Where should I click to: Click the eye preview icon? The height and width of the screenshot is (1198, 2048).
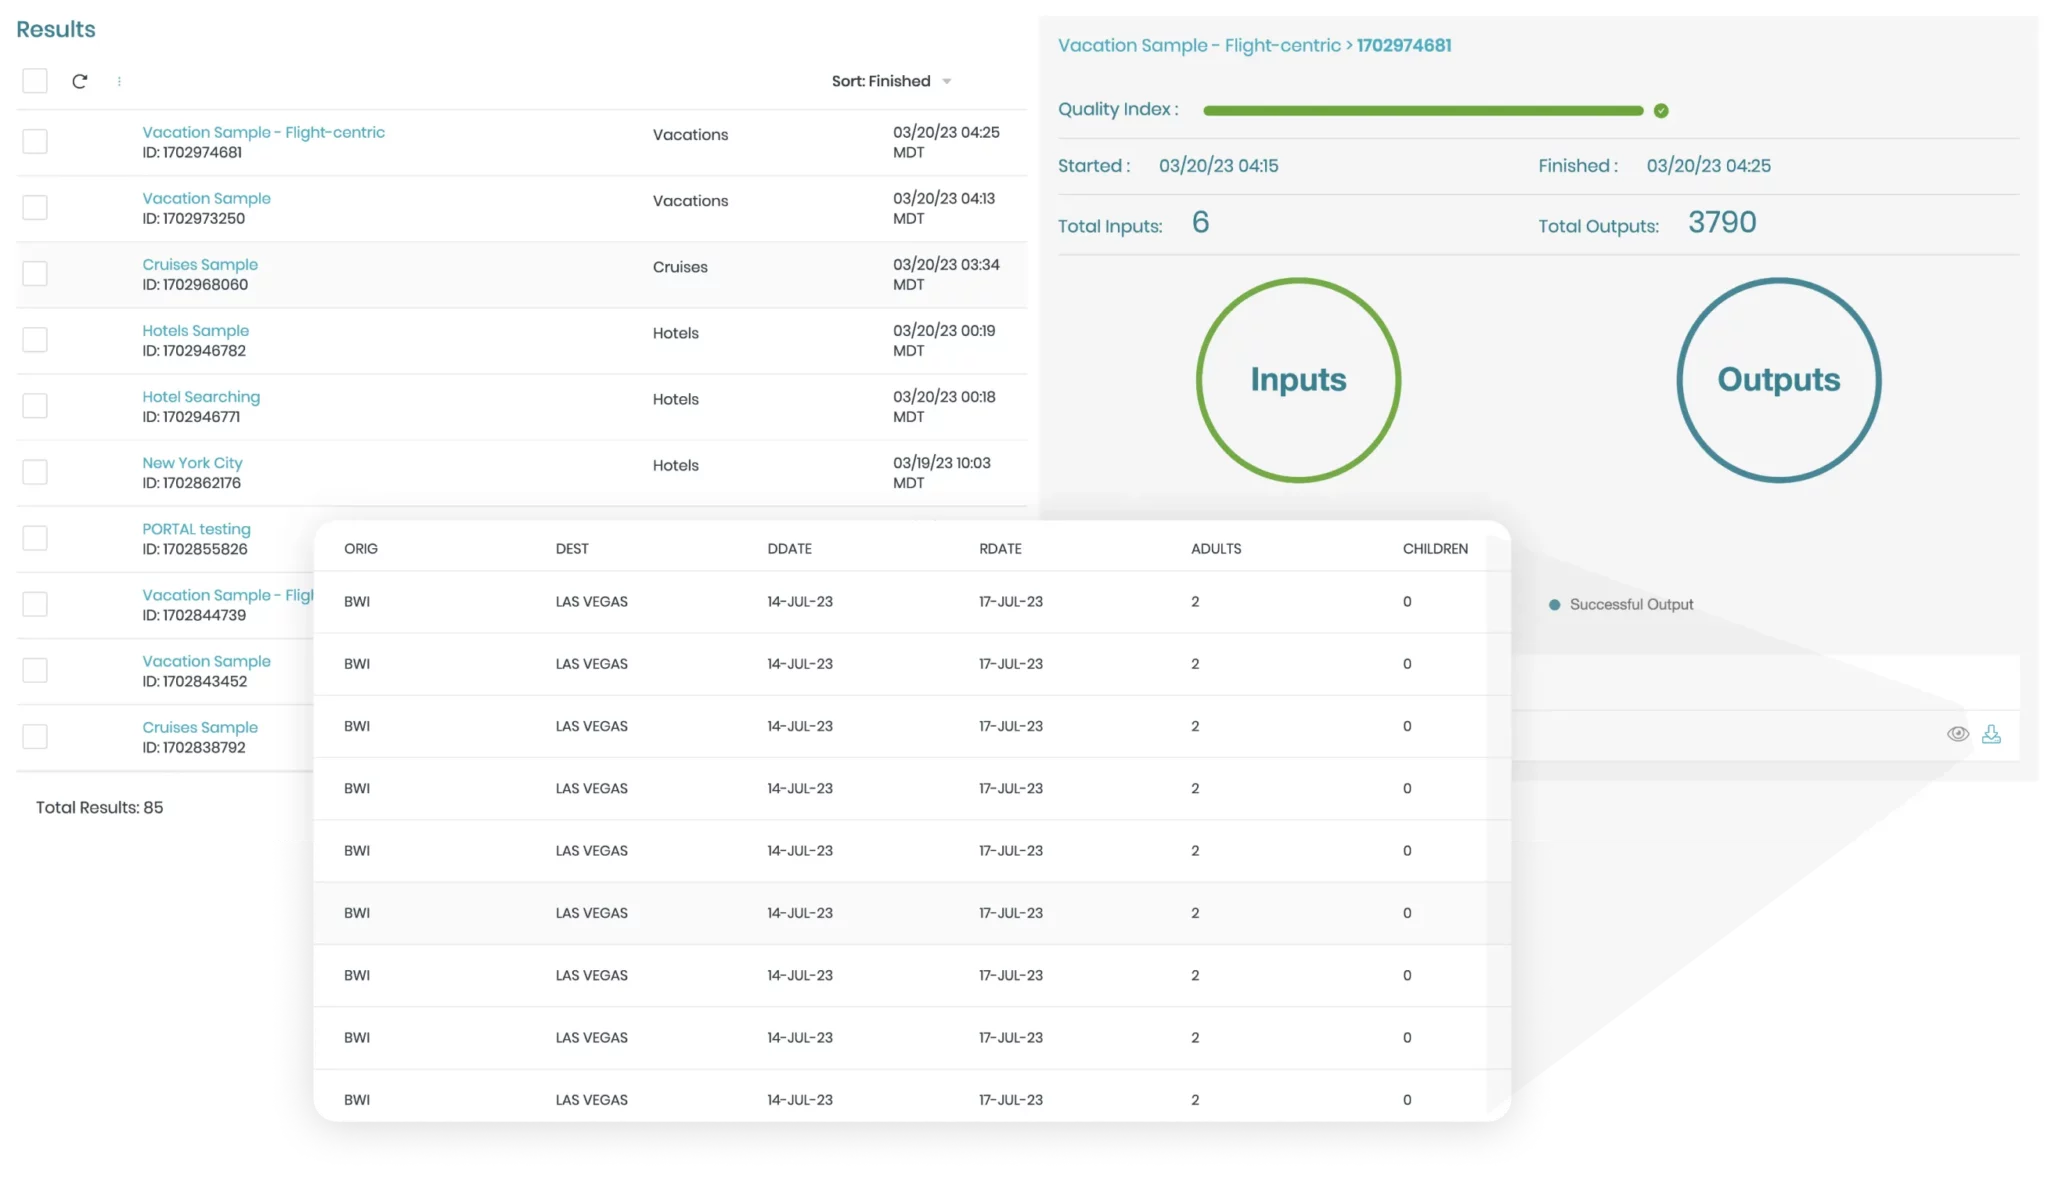1957,734
